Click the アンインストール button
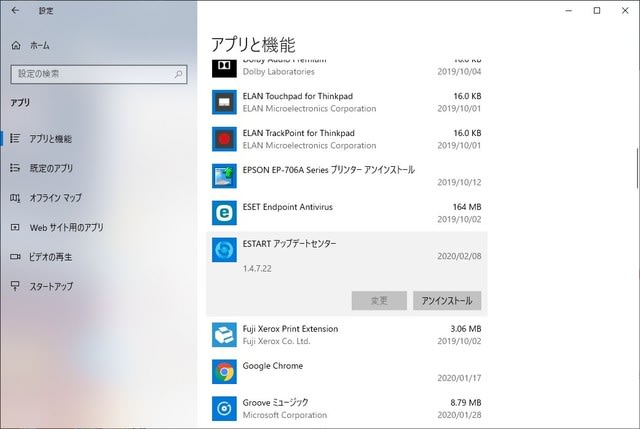640x429 pixels. (447, 301)
